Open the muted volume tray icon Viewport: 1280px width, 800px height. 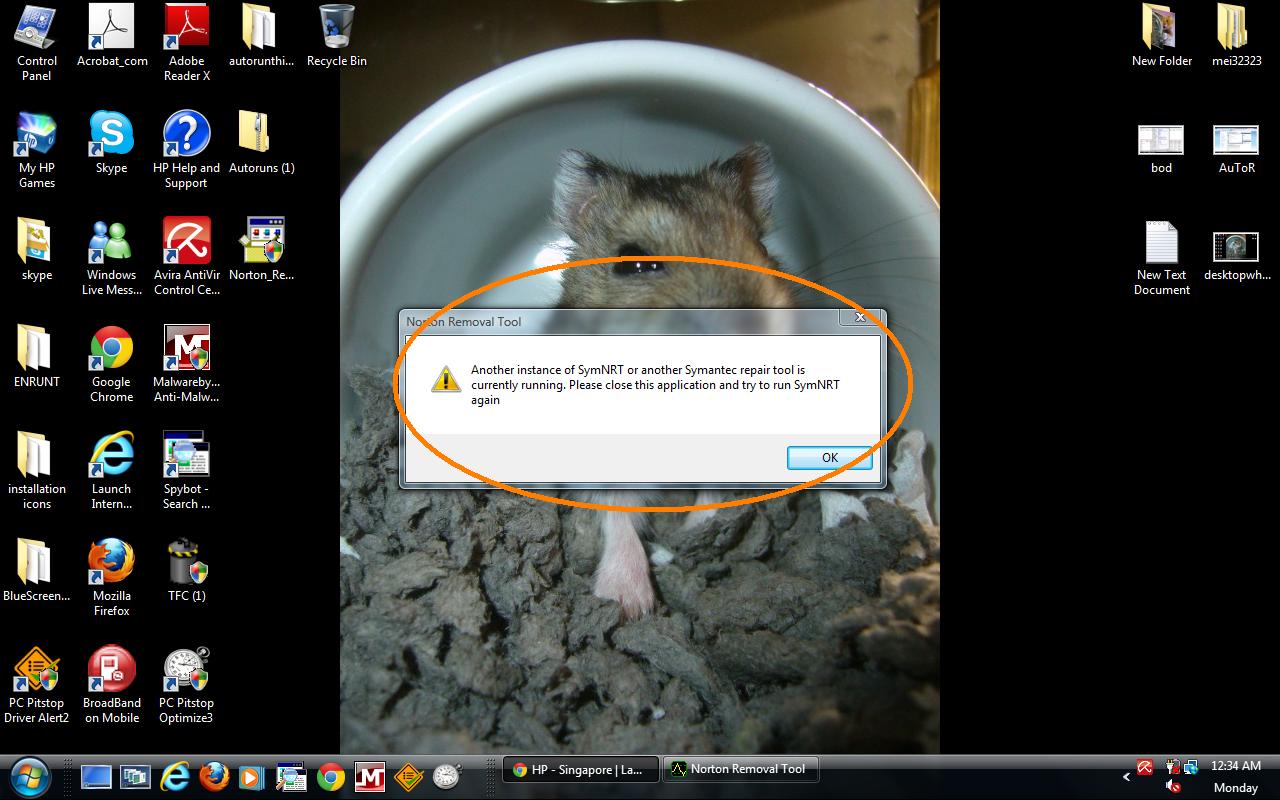[1174, 787]
